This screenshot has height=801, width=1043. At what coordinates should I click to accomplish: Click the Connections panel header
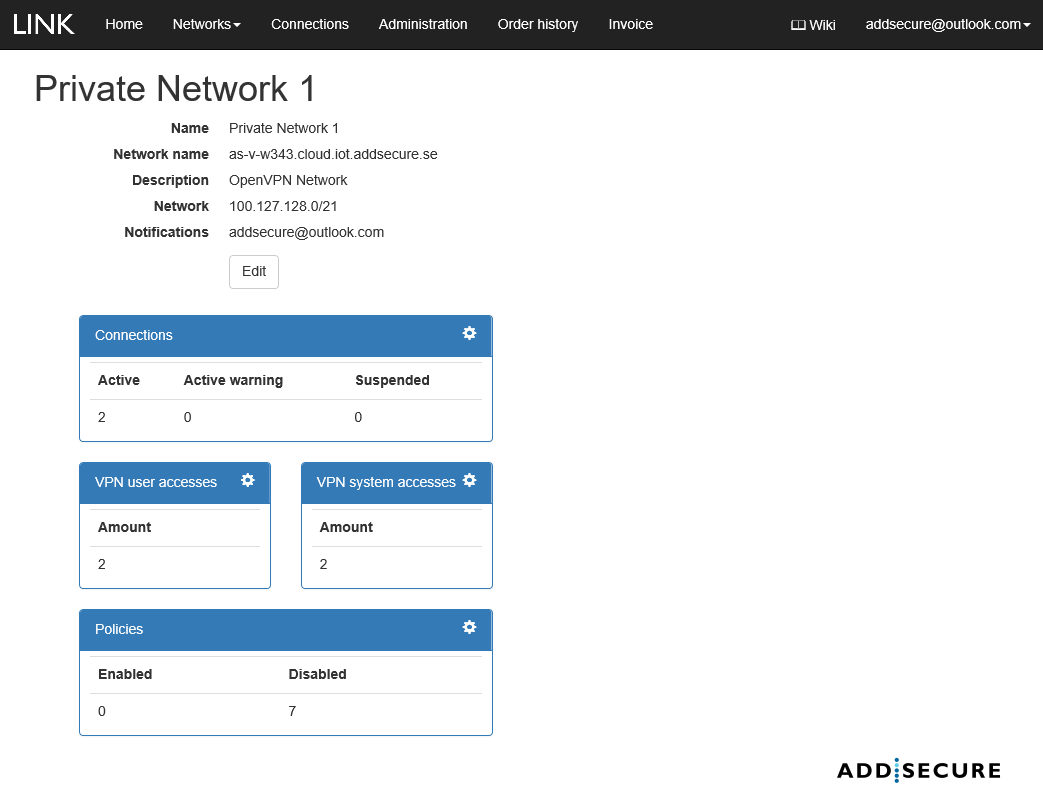click(x=134, y=335)
